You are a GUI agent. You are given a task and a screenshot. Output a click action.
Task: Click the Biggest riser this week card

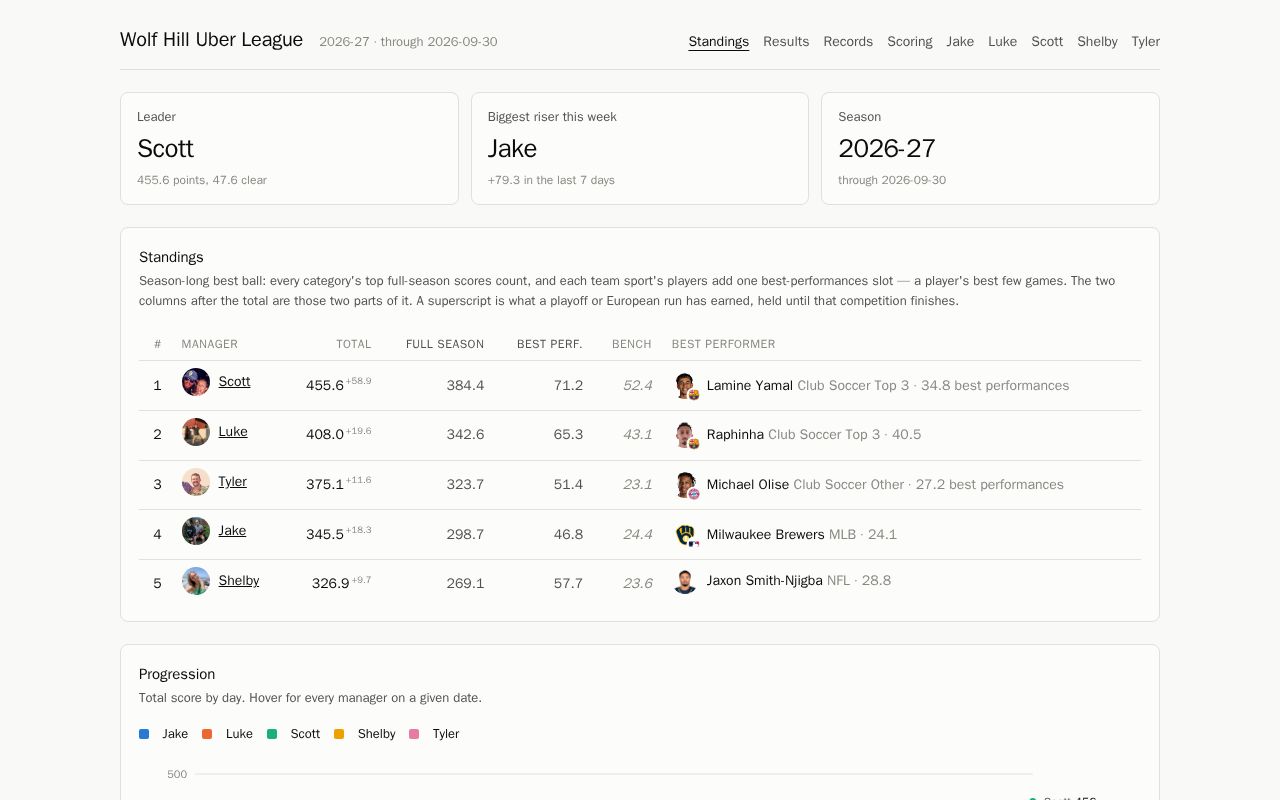[x=640, y=149]
